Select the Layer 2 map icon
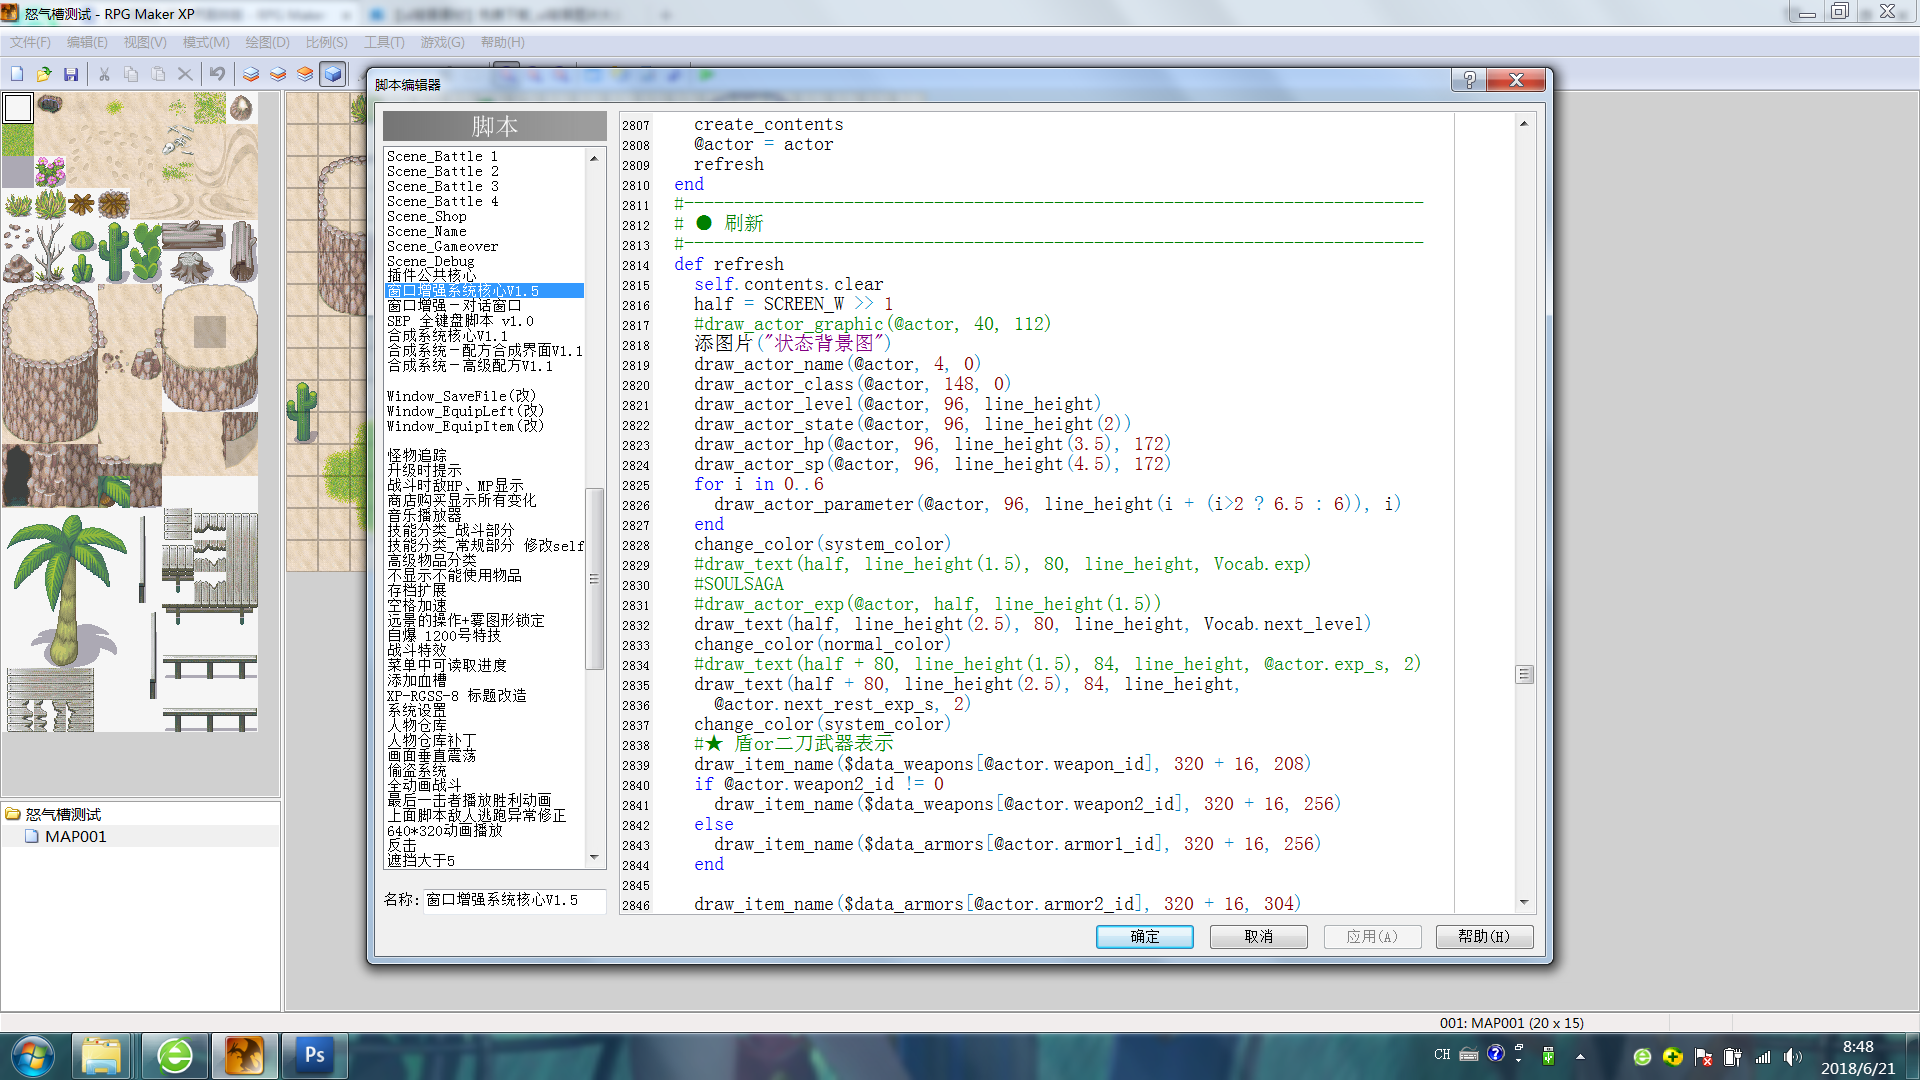Viewport: 1920px width, 1080px height. coord(278,74)
